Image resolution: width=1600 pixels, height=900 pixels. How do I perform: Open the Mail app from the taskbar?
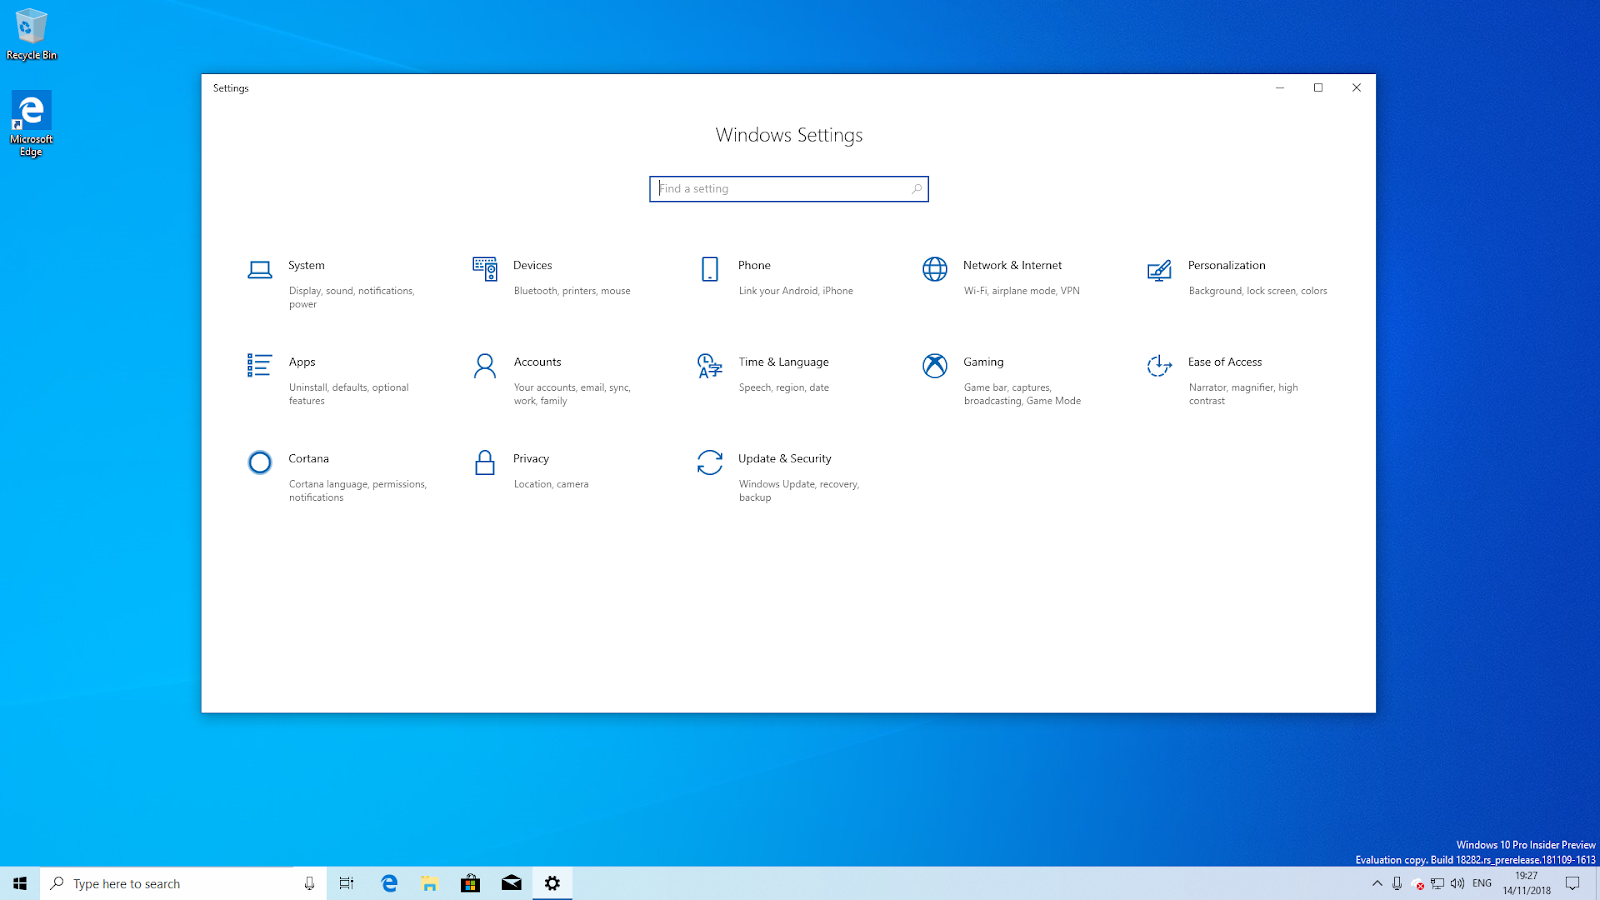point(511,883)
